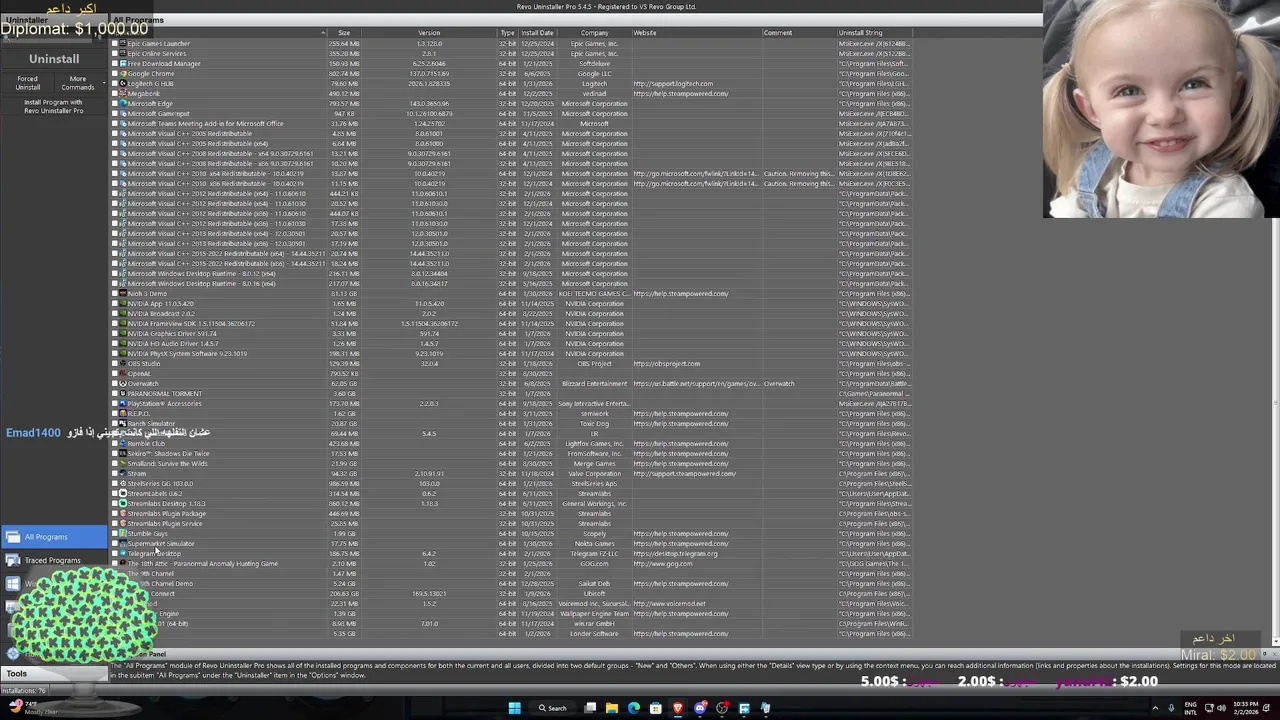1280x720 pixels.
Task: Select the Streamlabs Plugin Package row
Action: click(x=510, y=514)
